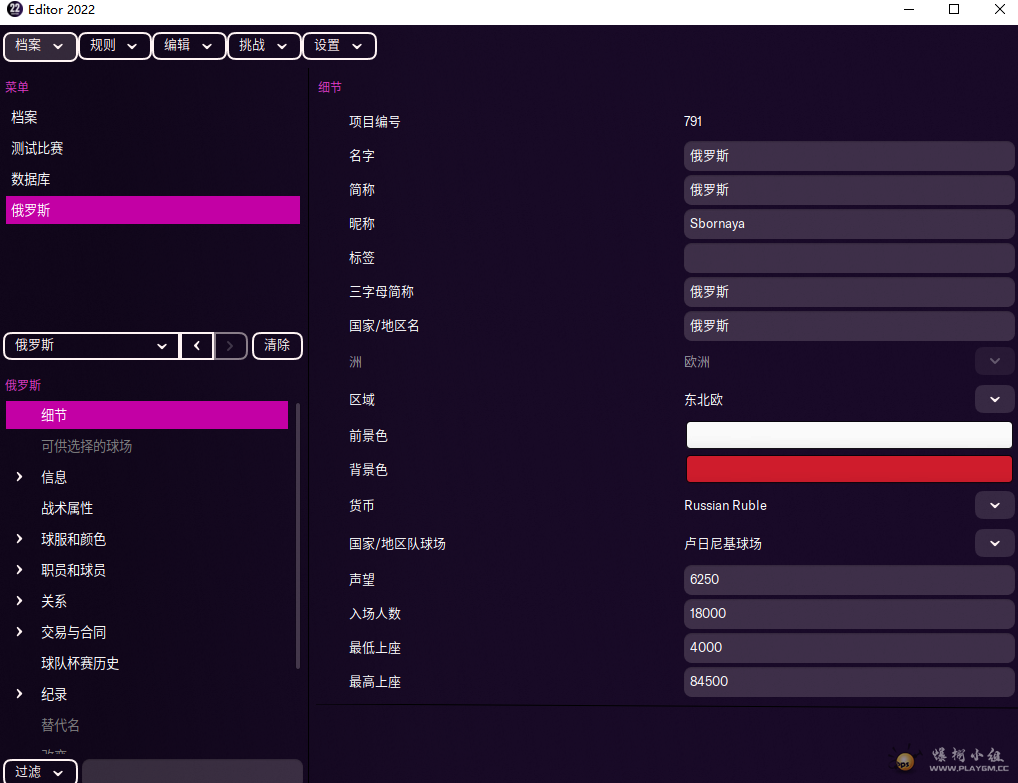The width and height of the screenshot is (1018, 783).
Task: Select 战术属性 in the tree
Action: pyautogui.click(x=67, y=509)
